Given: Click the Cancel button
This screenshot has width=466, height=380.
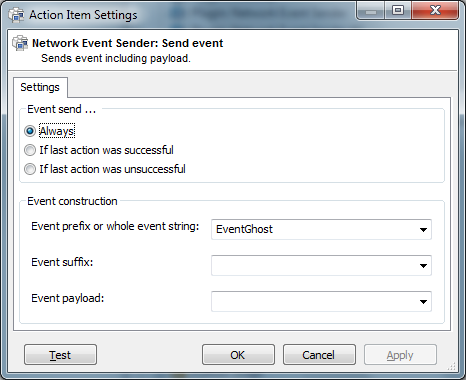Looking at the screenshot, I should tap(319, 355).
